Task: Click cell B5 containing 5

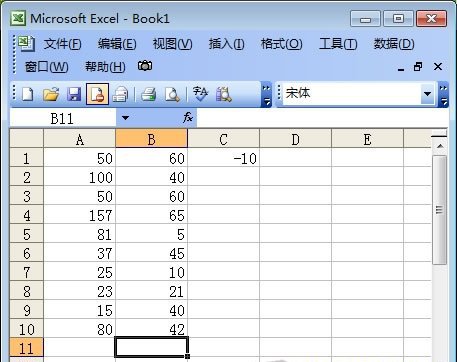Action: pyautogui.click(x=151, y=234)
